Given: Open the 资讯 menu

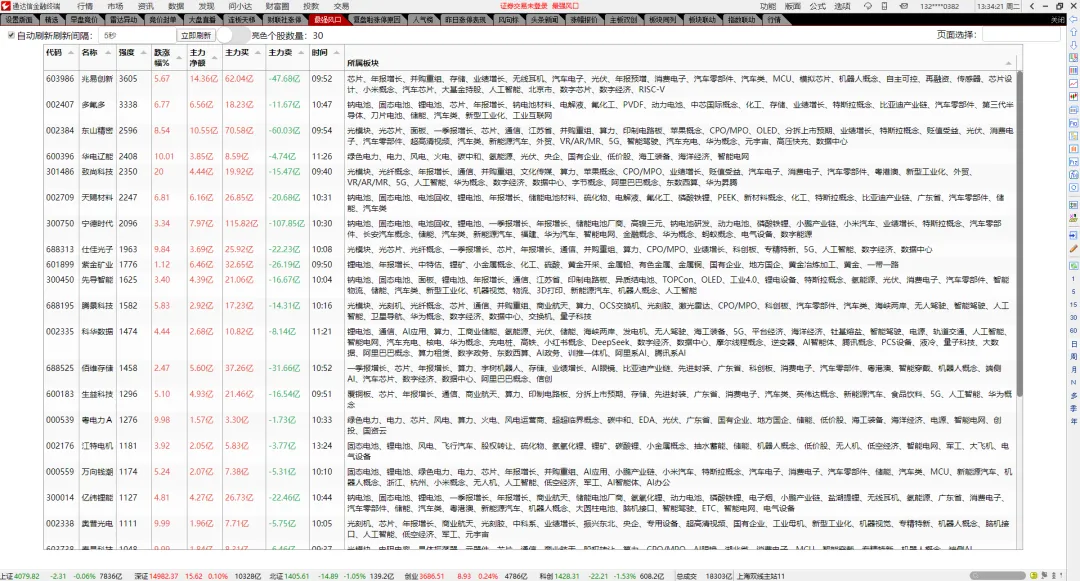Looking at the screenshot, I should coord(145,6).
